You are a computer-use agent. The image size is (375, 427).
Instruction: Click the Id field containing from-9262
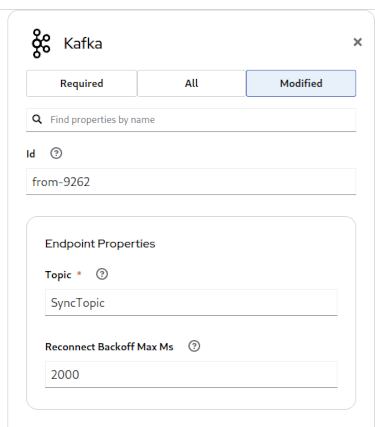pyautogui.click(x=191, y=182)
